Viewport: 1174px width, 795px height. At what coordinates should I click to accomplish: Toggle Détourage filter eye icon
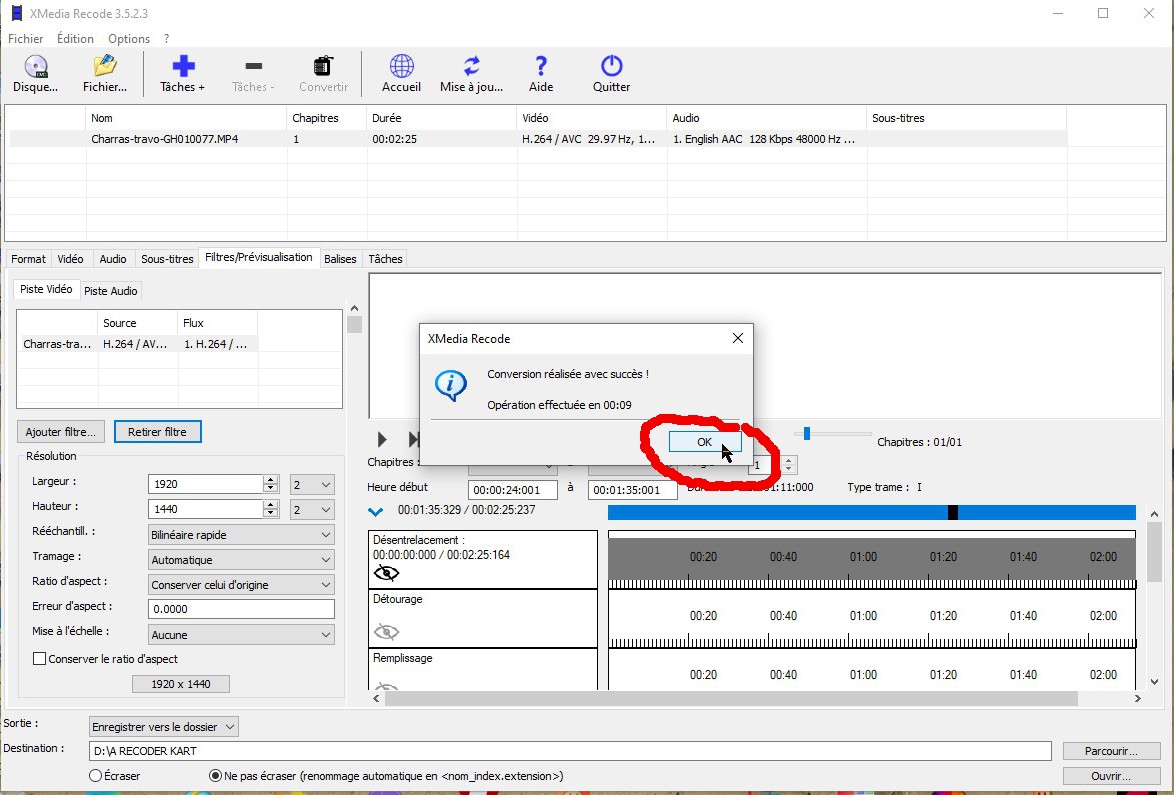[x=386, y=632]
